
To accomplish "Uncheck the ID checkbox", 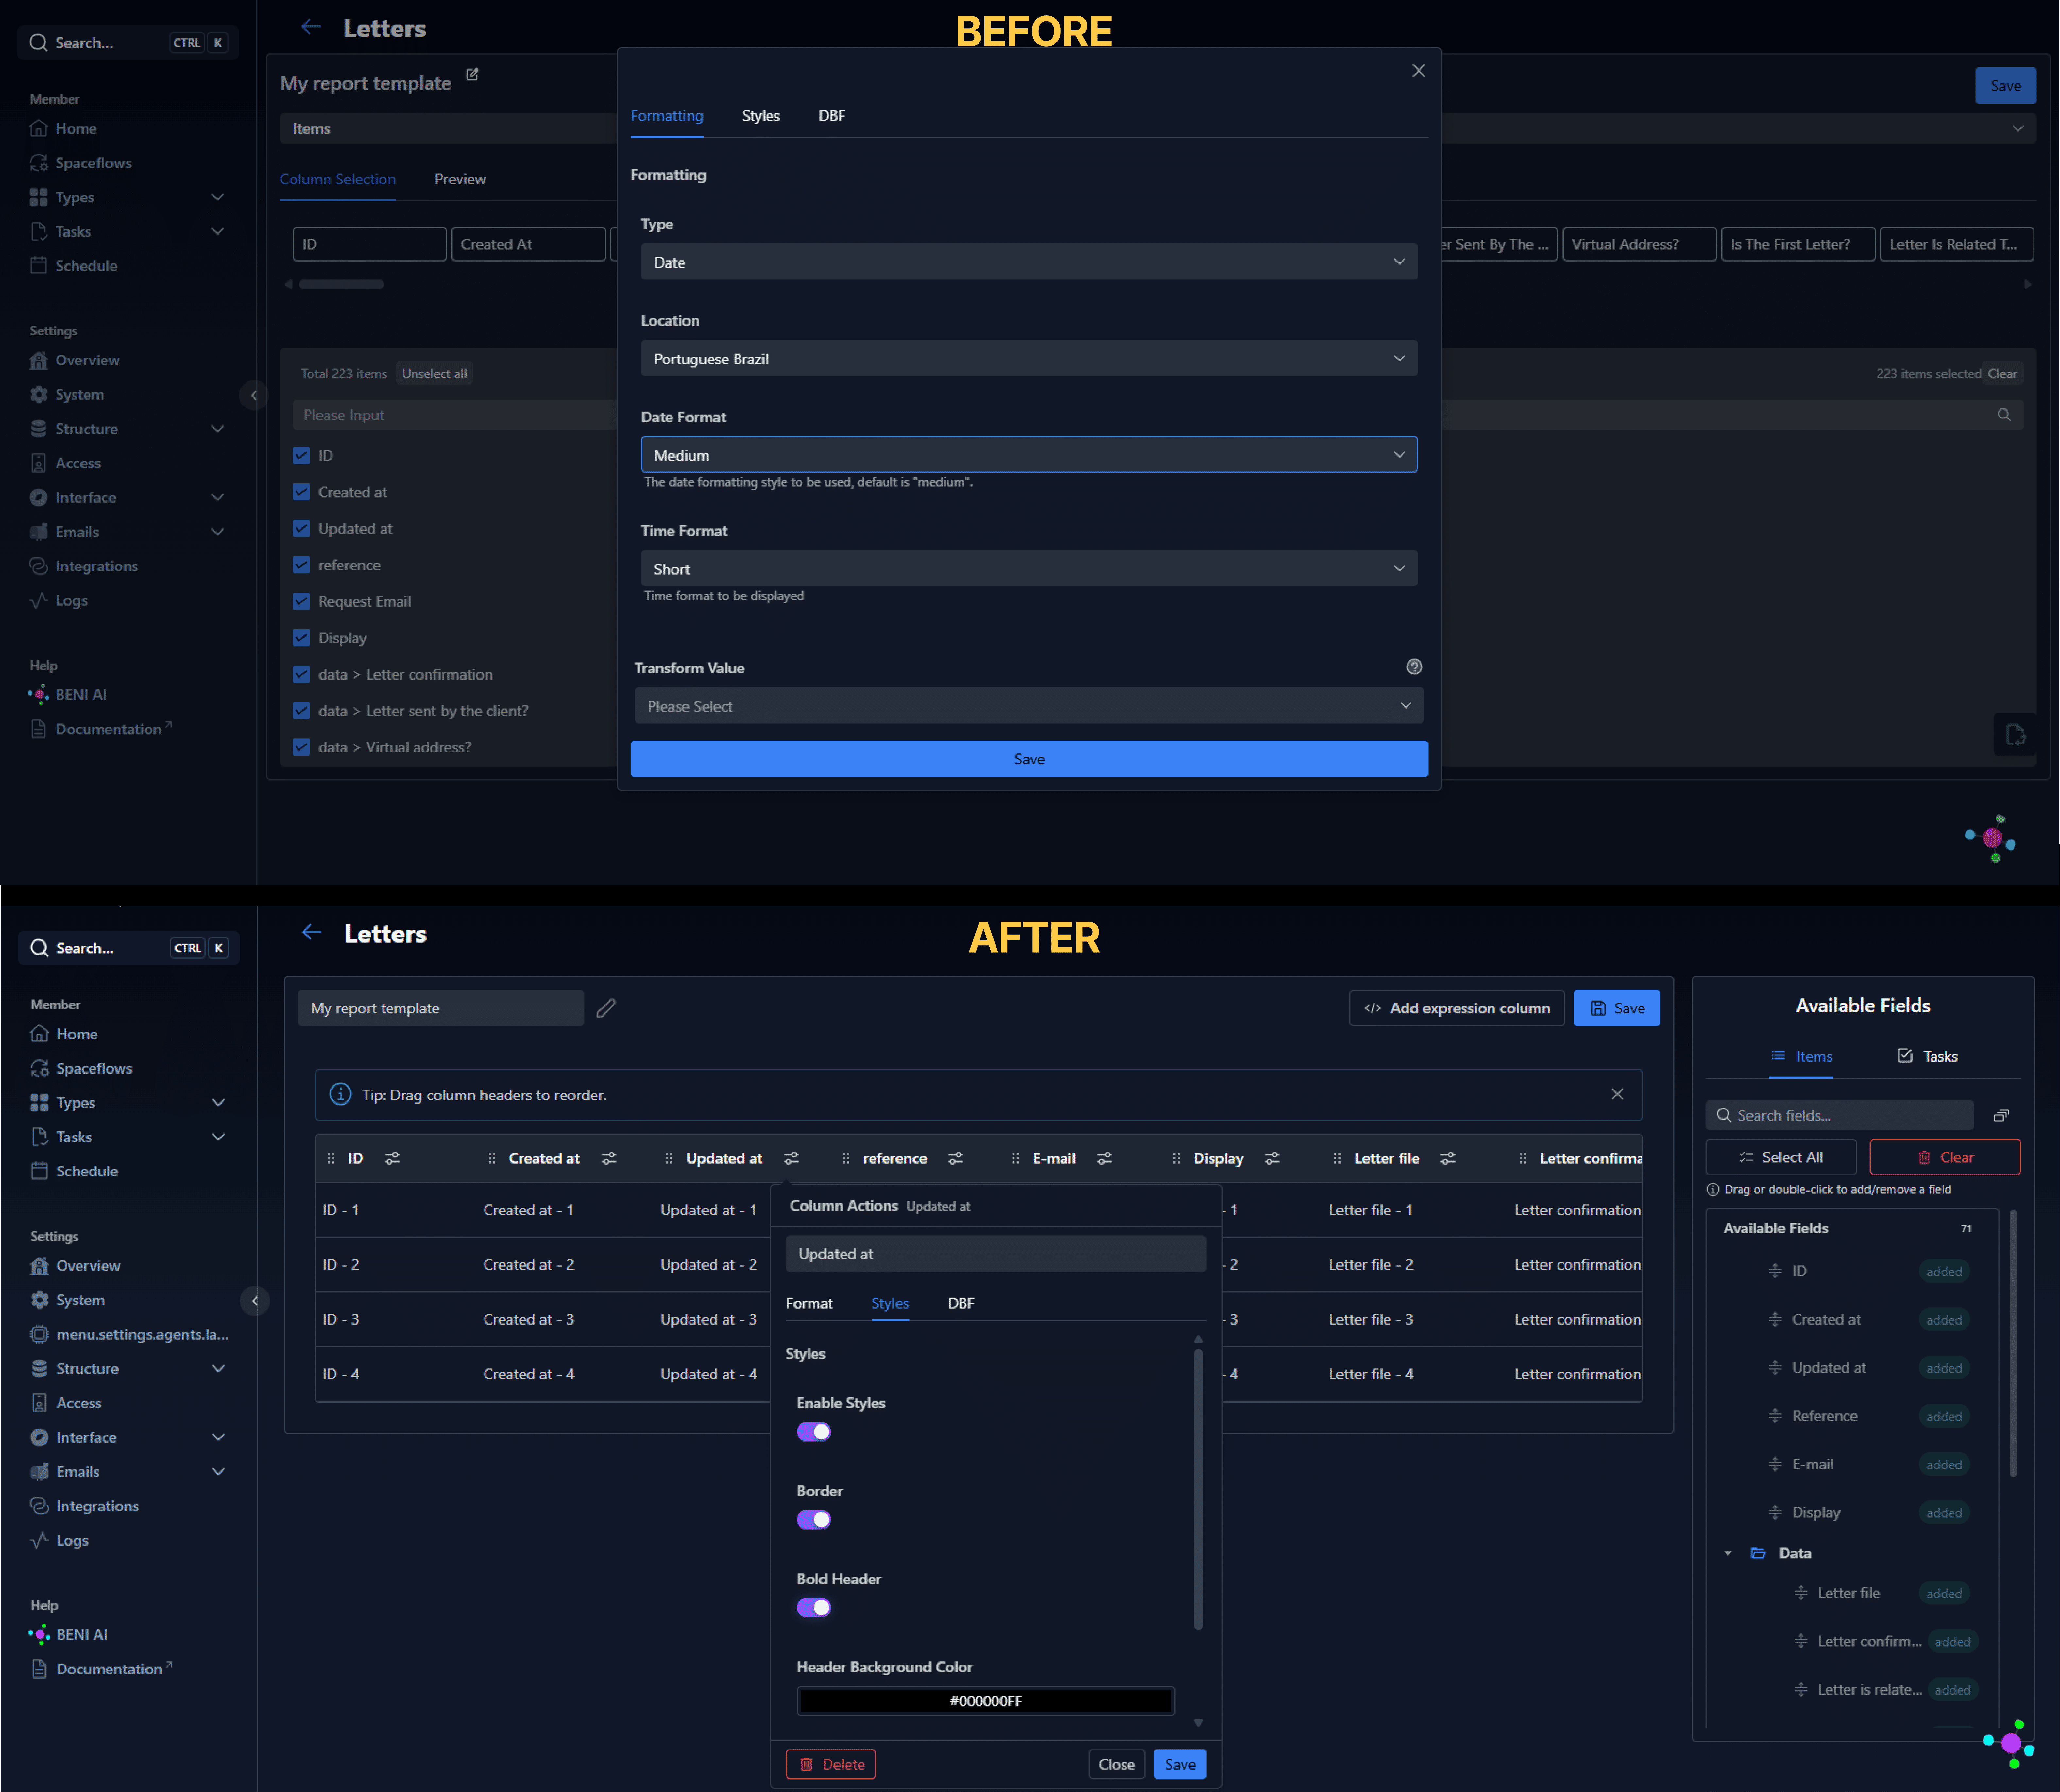I will (x=301, y=455).
